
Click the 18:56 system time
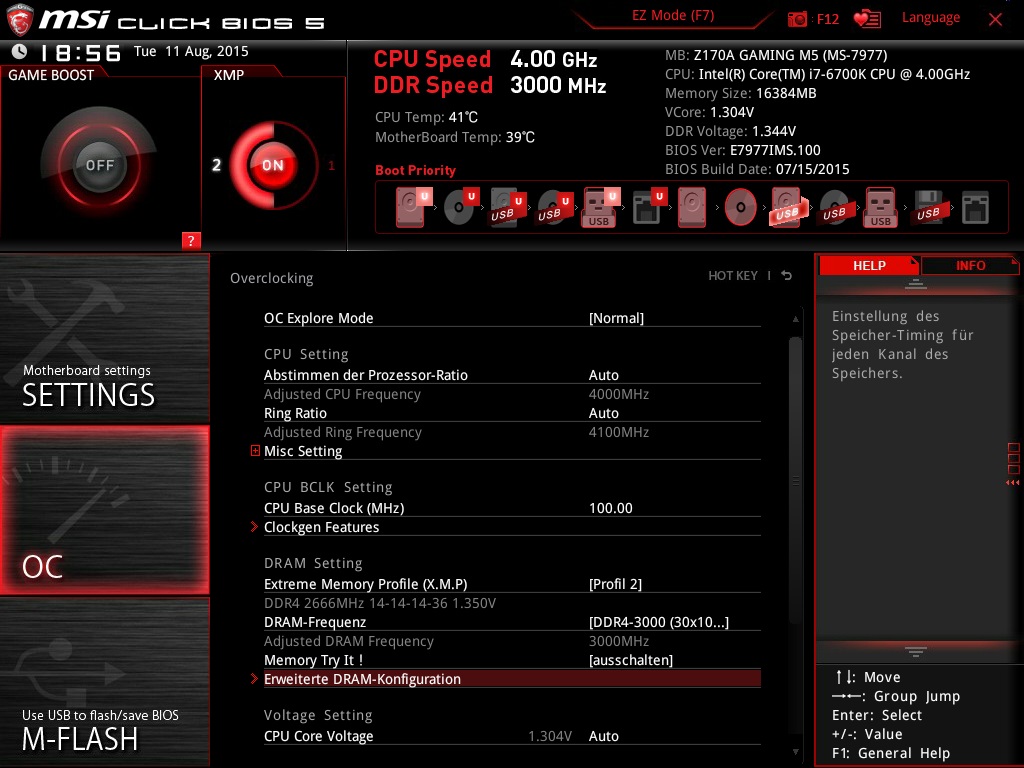click(81, 53)
